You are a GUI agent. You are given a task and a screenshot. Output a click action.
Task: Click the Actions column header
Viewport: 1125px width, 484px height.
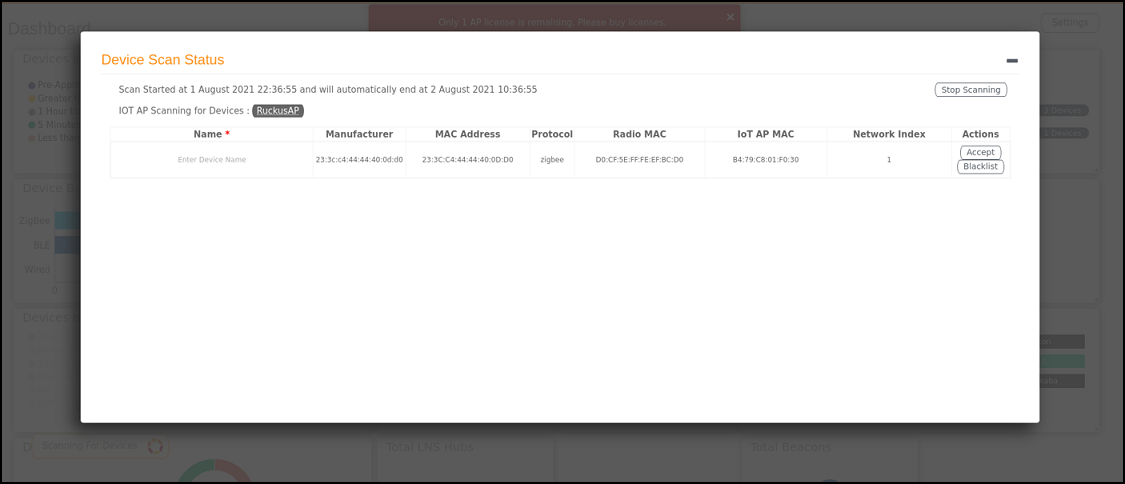[x=980, y=134]
